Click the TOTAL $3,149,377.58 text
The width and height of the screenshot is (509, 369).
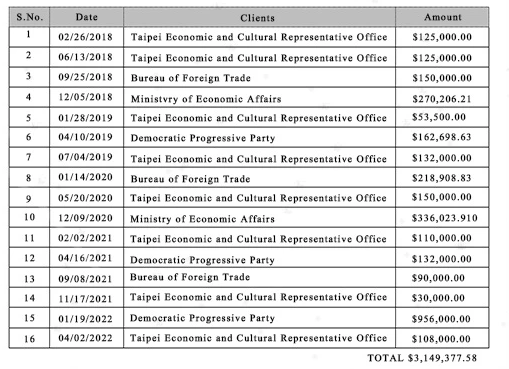point(422,358)
